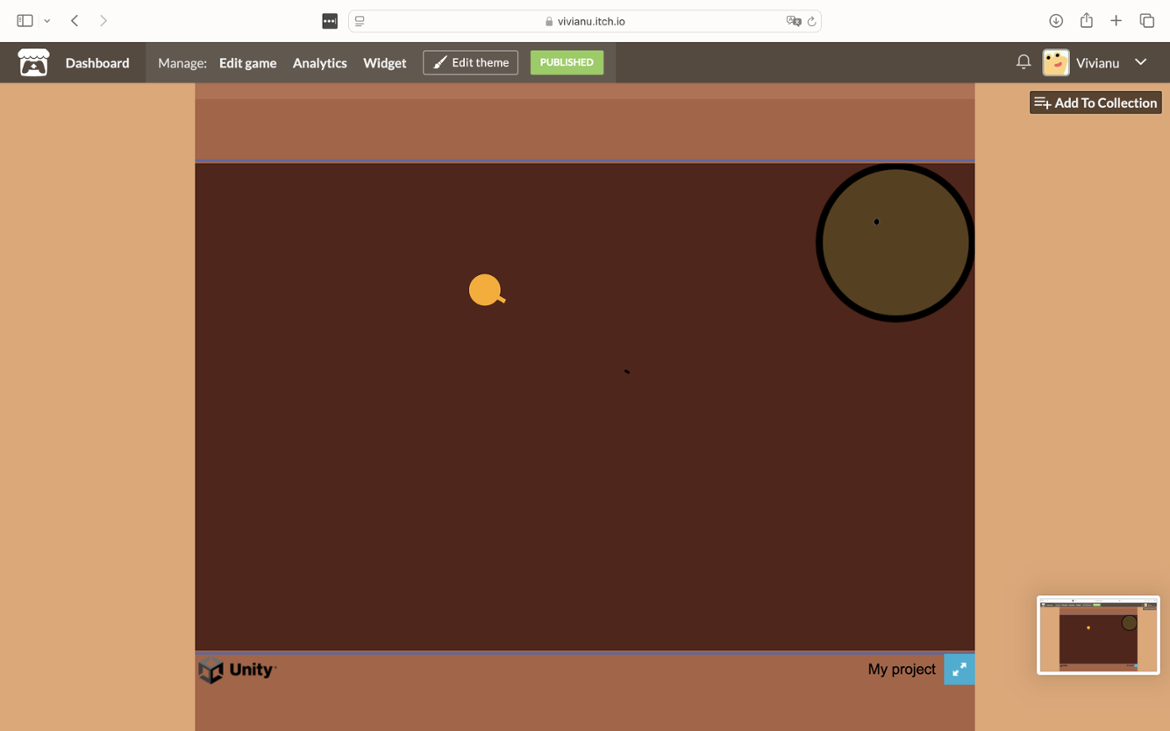Go to the Dashboard
The image size is (1170, 731).
pyautogui.click(x=97, y=62)
